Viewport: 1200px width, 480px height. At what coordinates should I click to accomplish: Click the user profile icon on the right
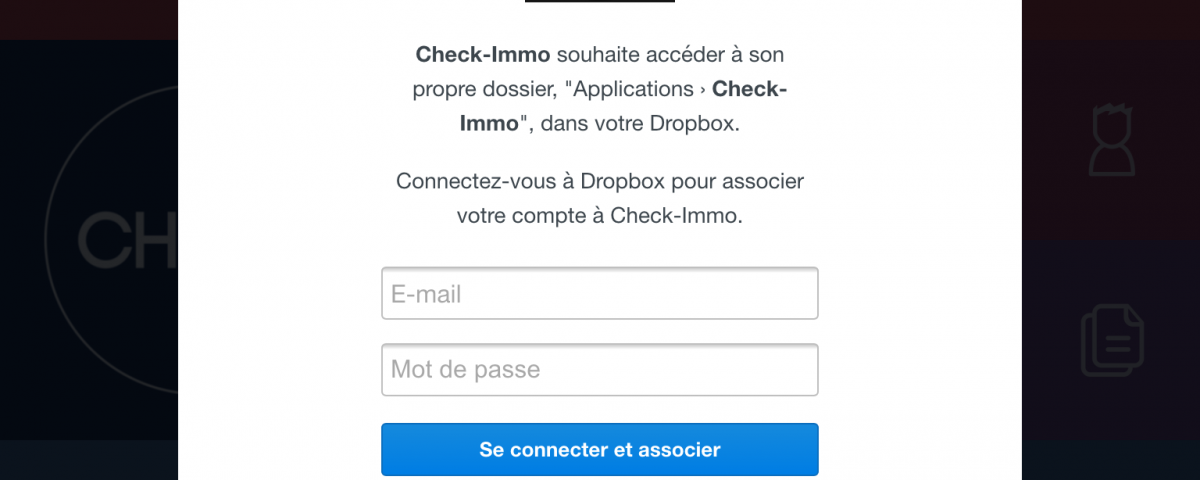(x=1113, y=138)
